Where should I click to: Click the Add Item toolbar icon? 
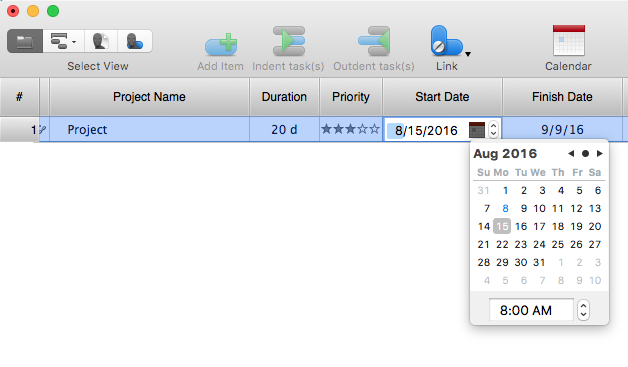coord(221,44)
